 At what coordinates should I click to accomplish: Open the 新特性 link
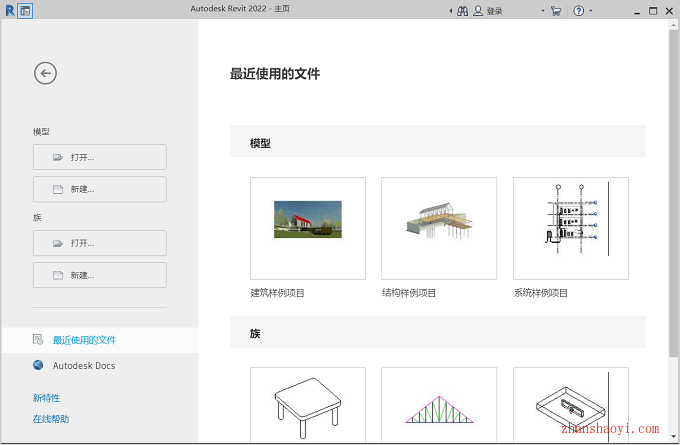pos(46,398)
